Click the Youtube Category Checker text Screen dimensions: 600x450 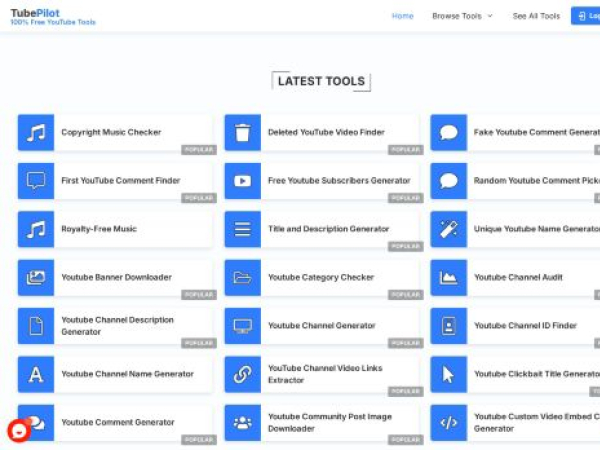point(321,277)
